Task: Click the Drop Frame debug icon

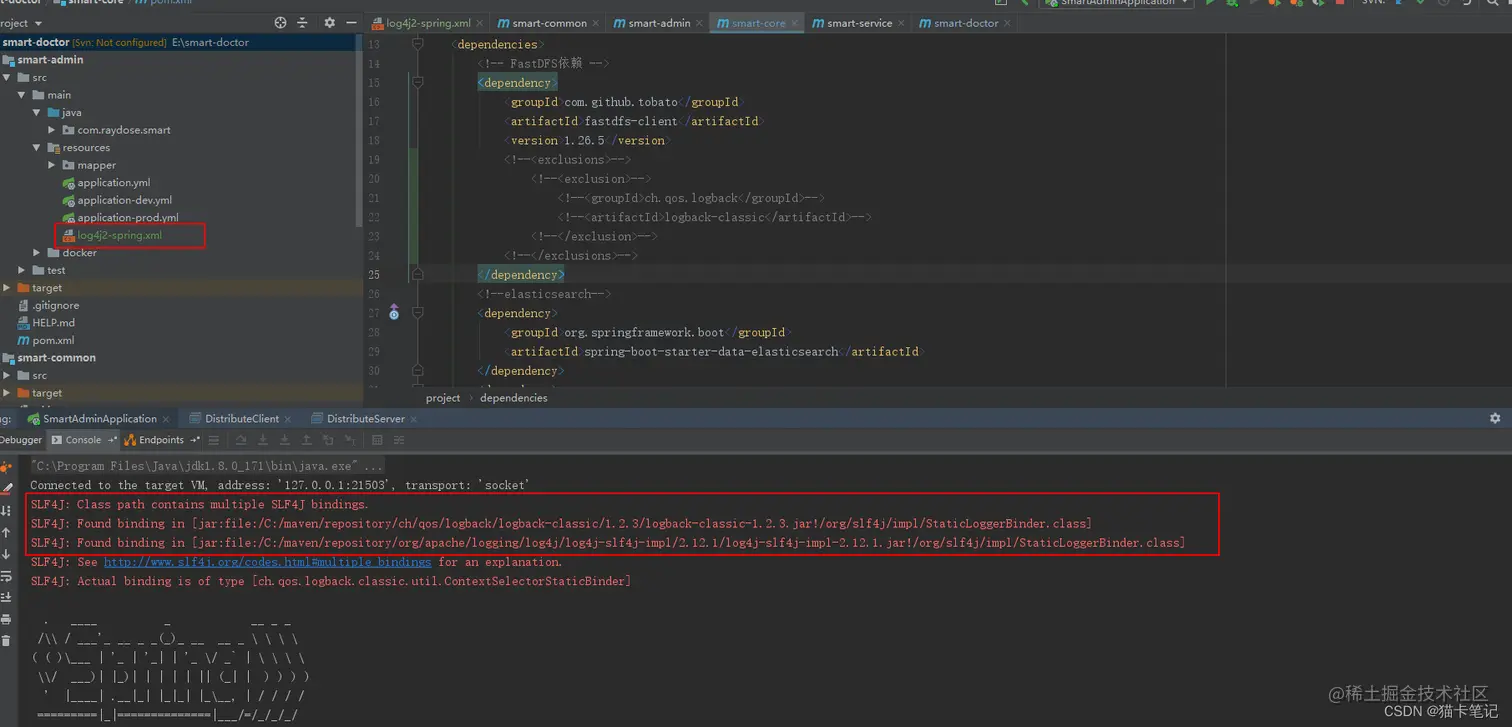Action: pos(329,440)
